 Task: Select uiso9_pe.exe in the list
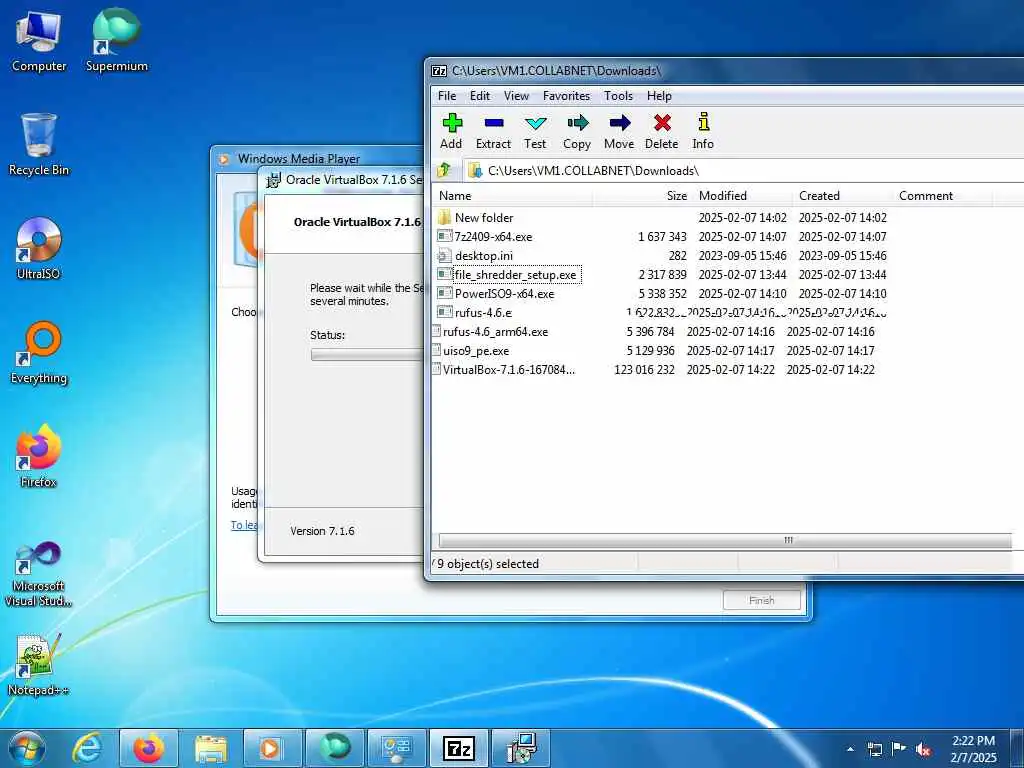pyautogui.click(x=471, y=351)
